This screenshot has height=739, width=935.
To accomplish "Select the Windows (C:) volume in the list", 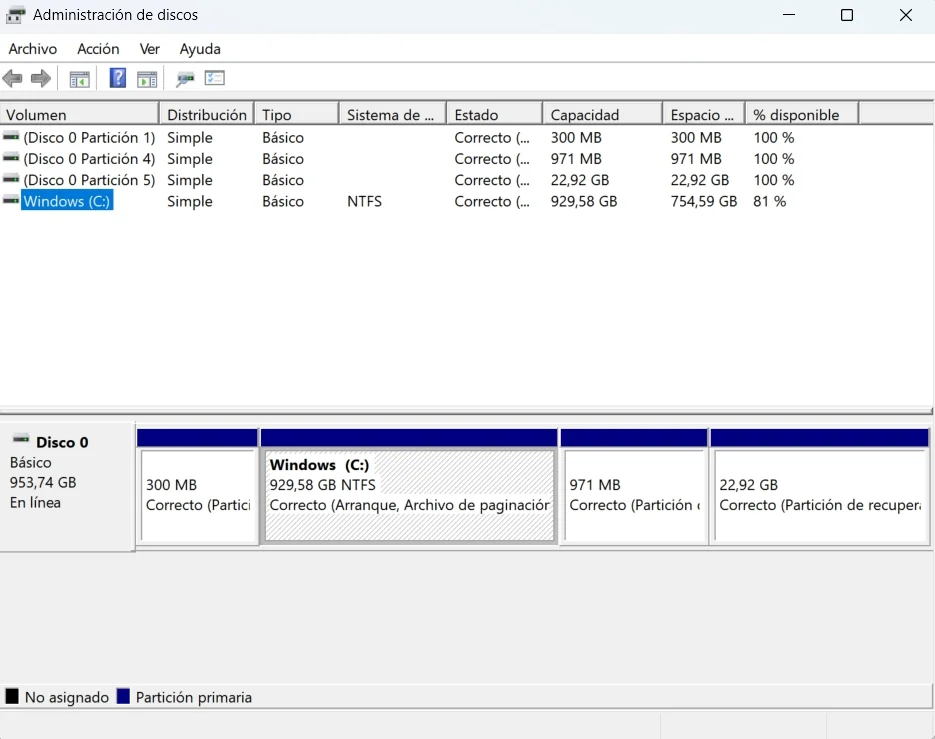I will coord(67,202).
